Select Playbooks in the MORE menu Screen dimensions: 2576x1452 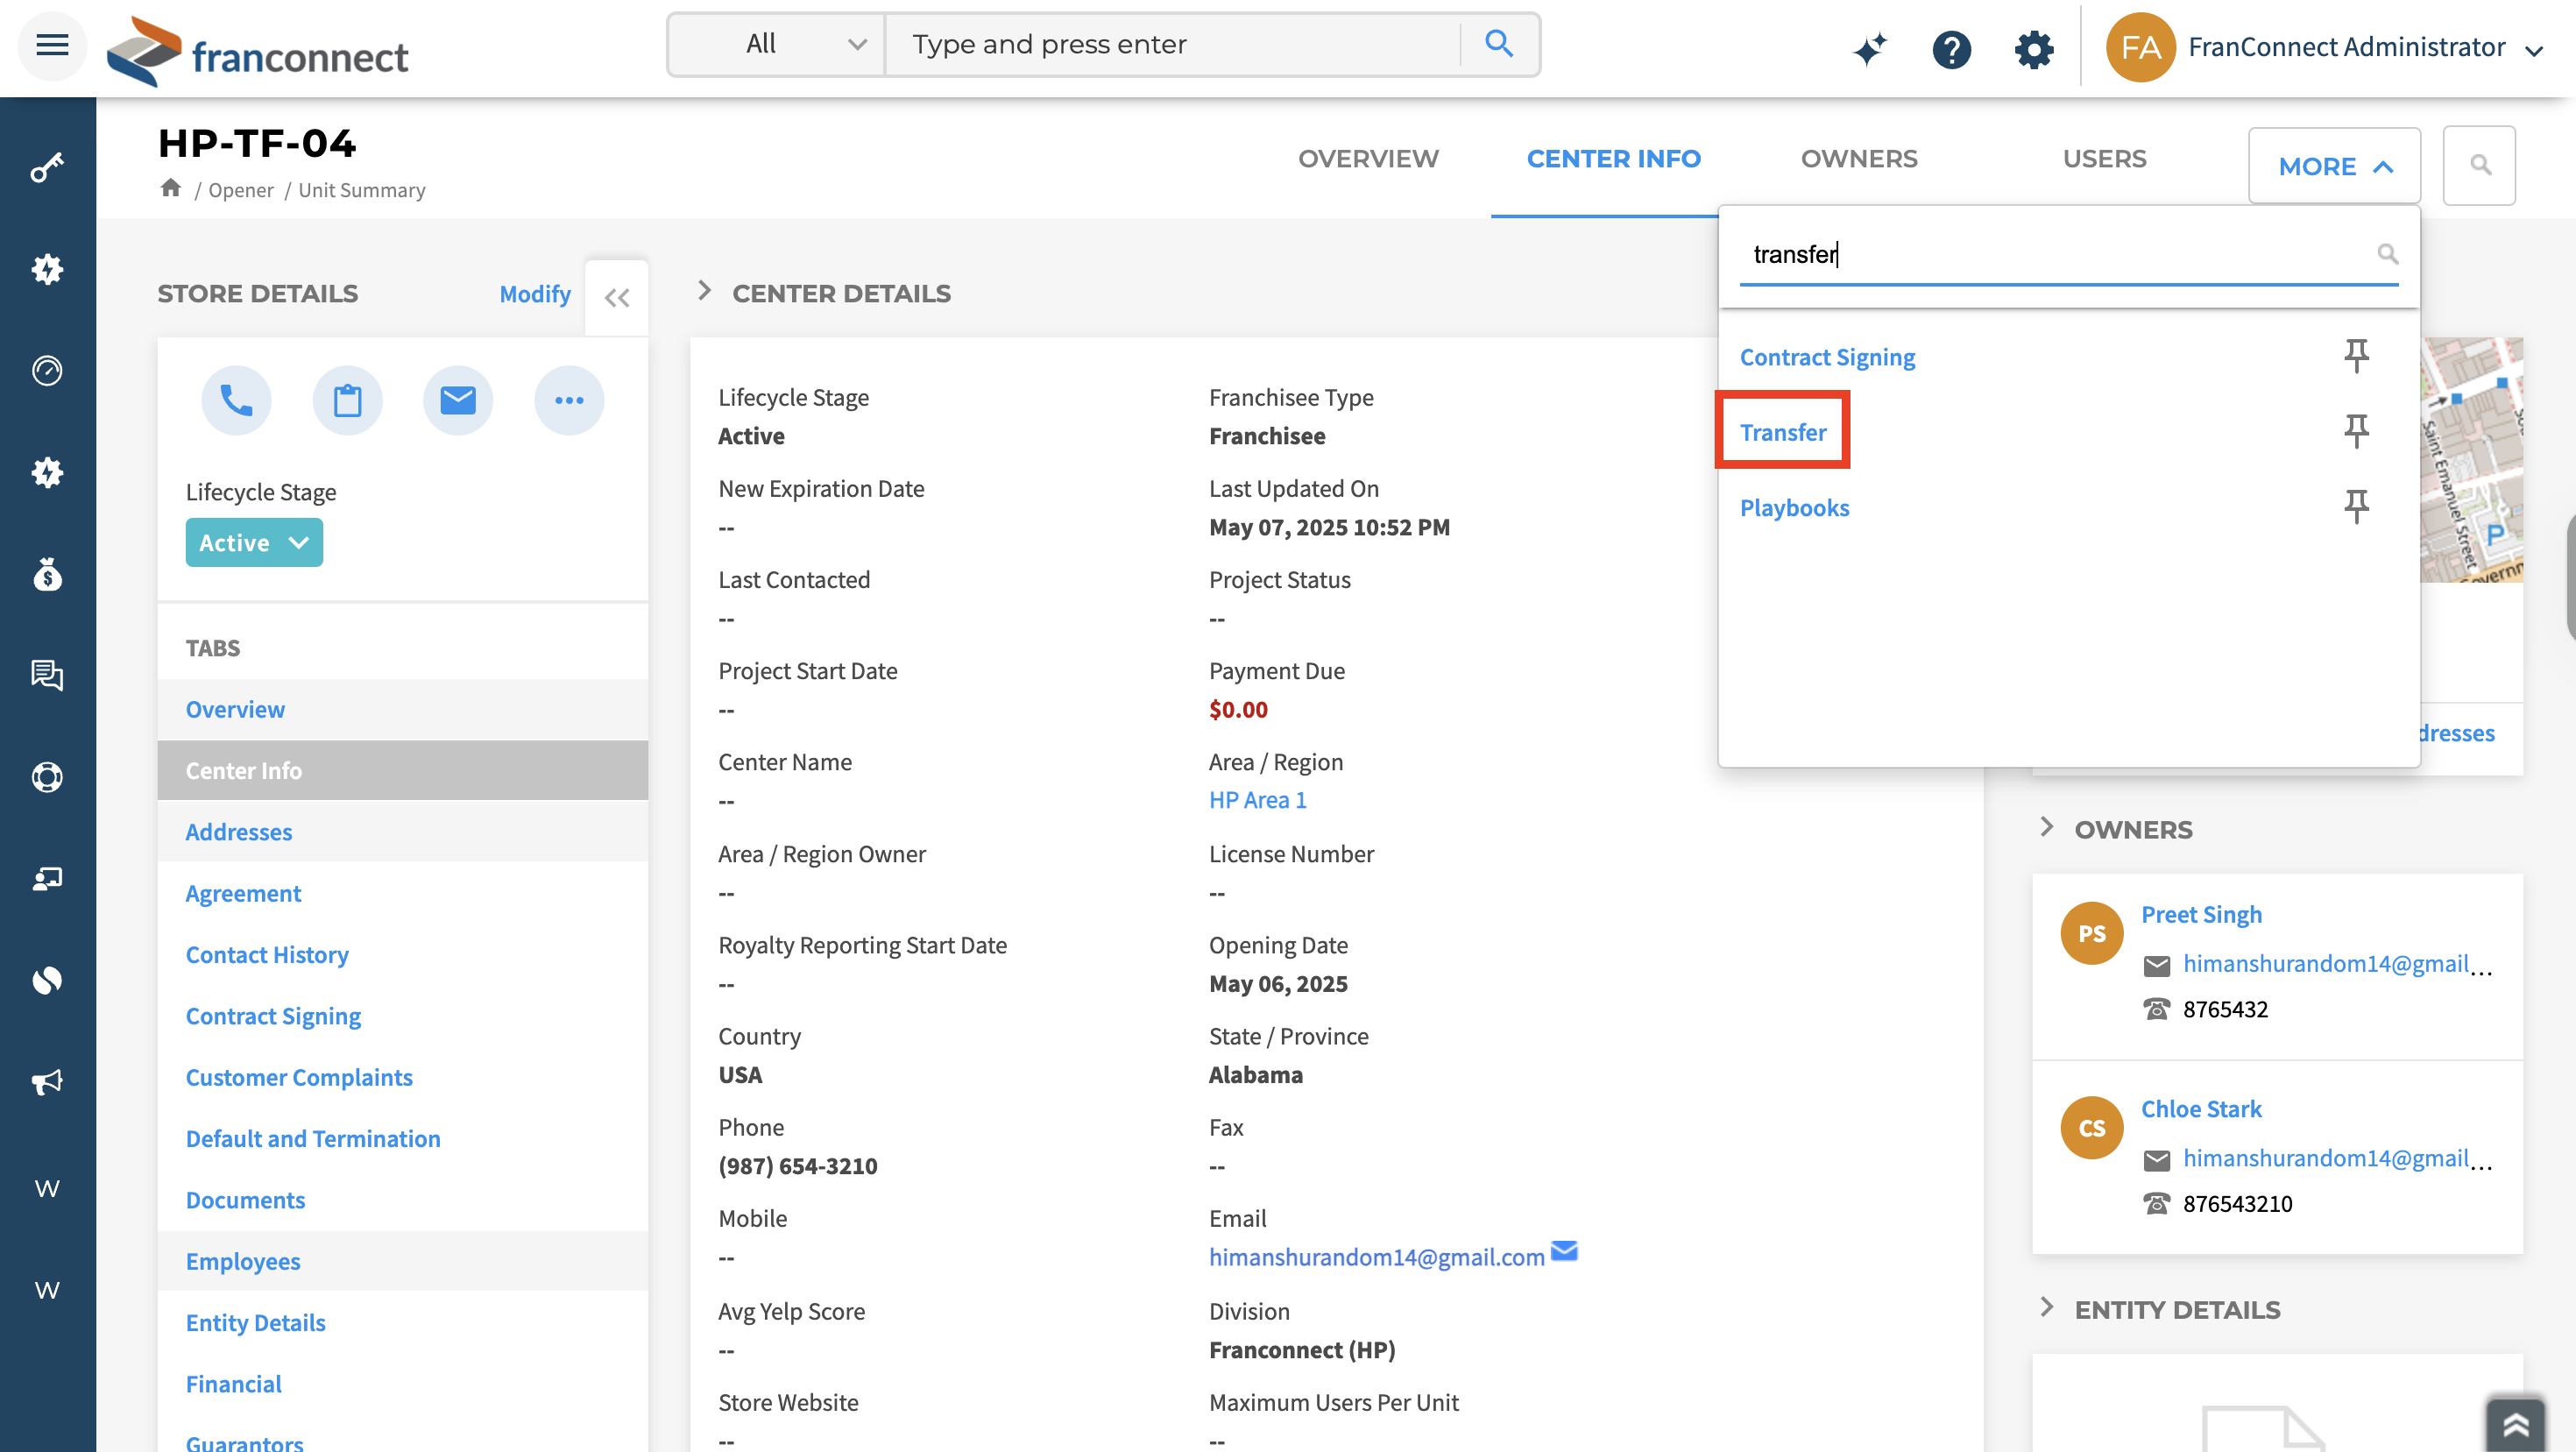pyautogui.click(x=1794, y=507)
